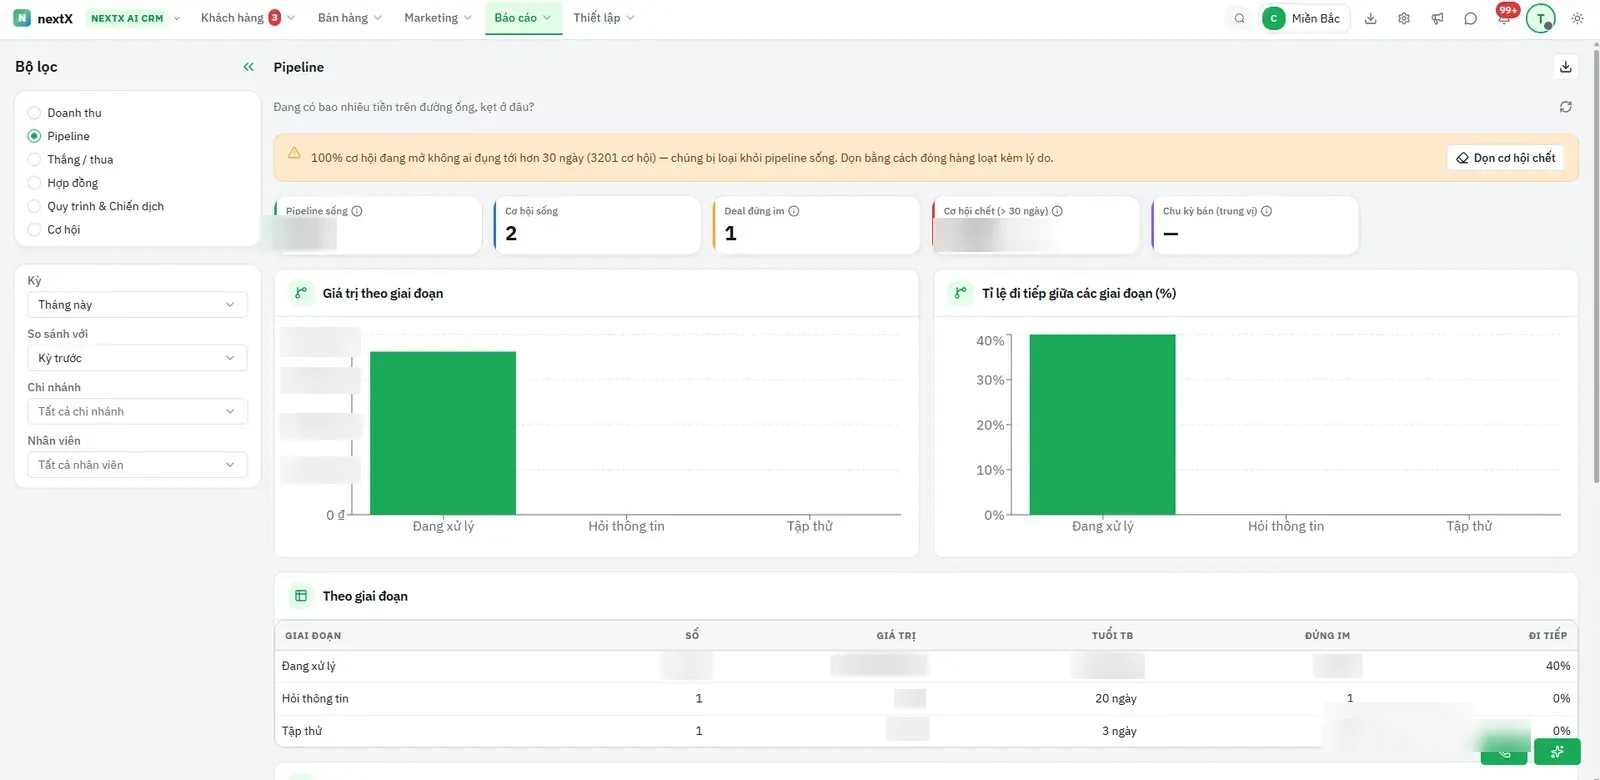Select the Hợp đồng report option
This screenshot has width=1600, height=780.
[x=63, y=183]
